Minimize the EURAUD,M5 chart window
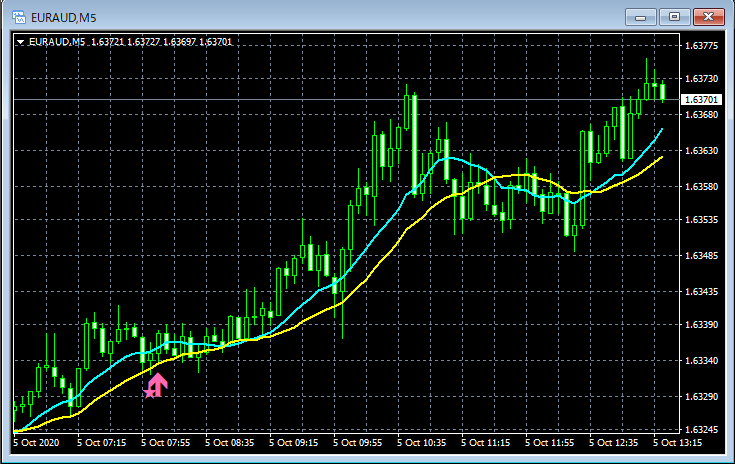This screenshot has width=735, height=464. click(640, 17)
